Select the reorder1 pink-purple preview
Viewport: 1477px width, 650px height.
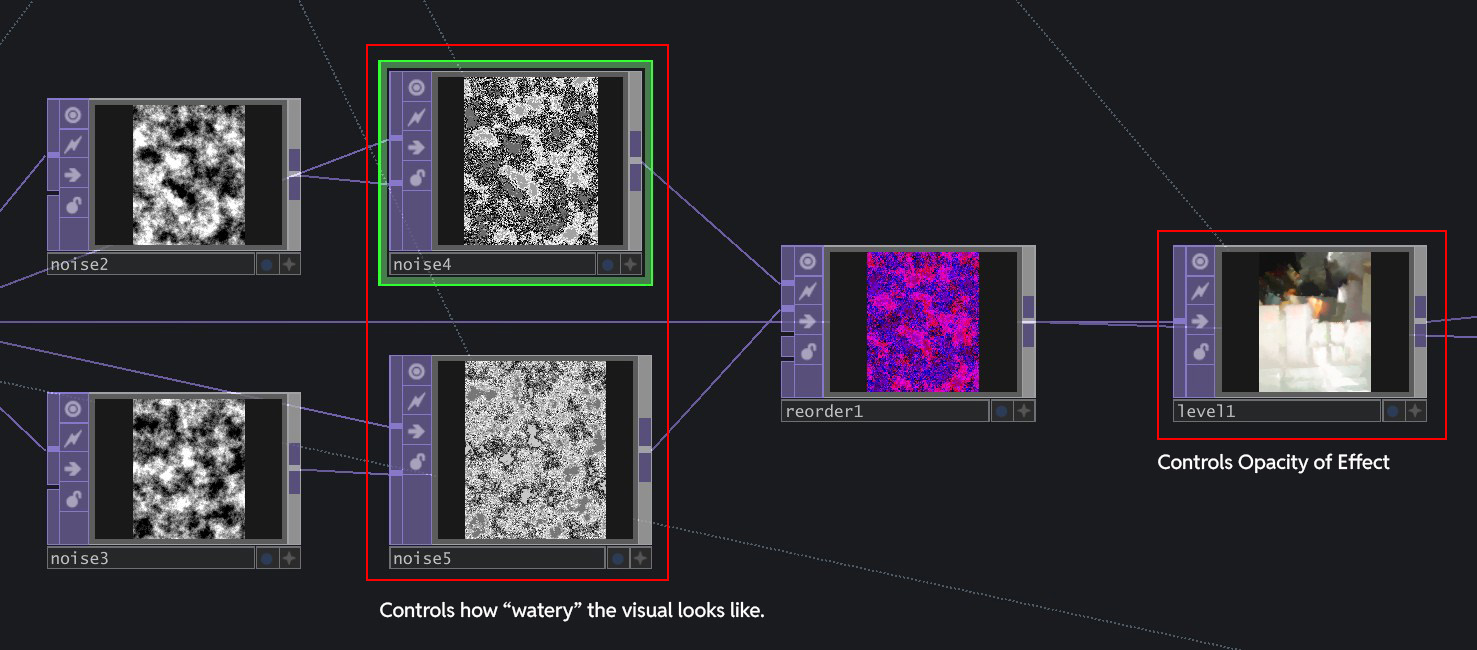coord(922,321)
